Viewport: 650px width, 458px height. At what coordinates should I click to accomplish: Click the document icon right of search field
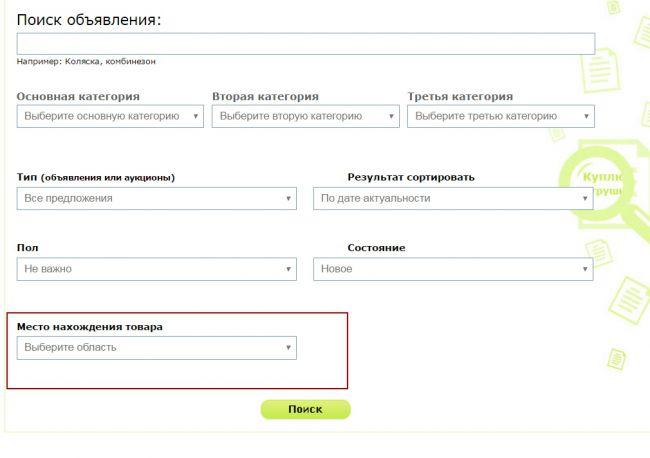point(596,71)
